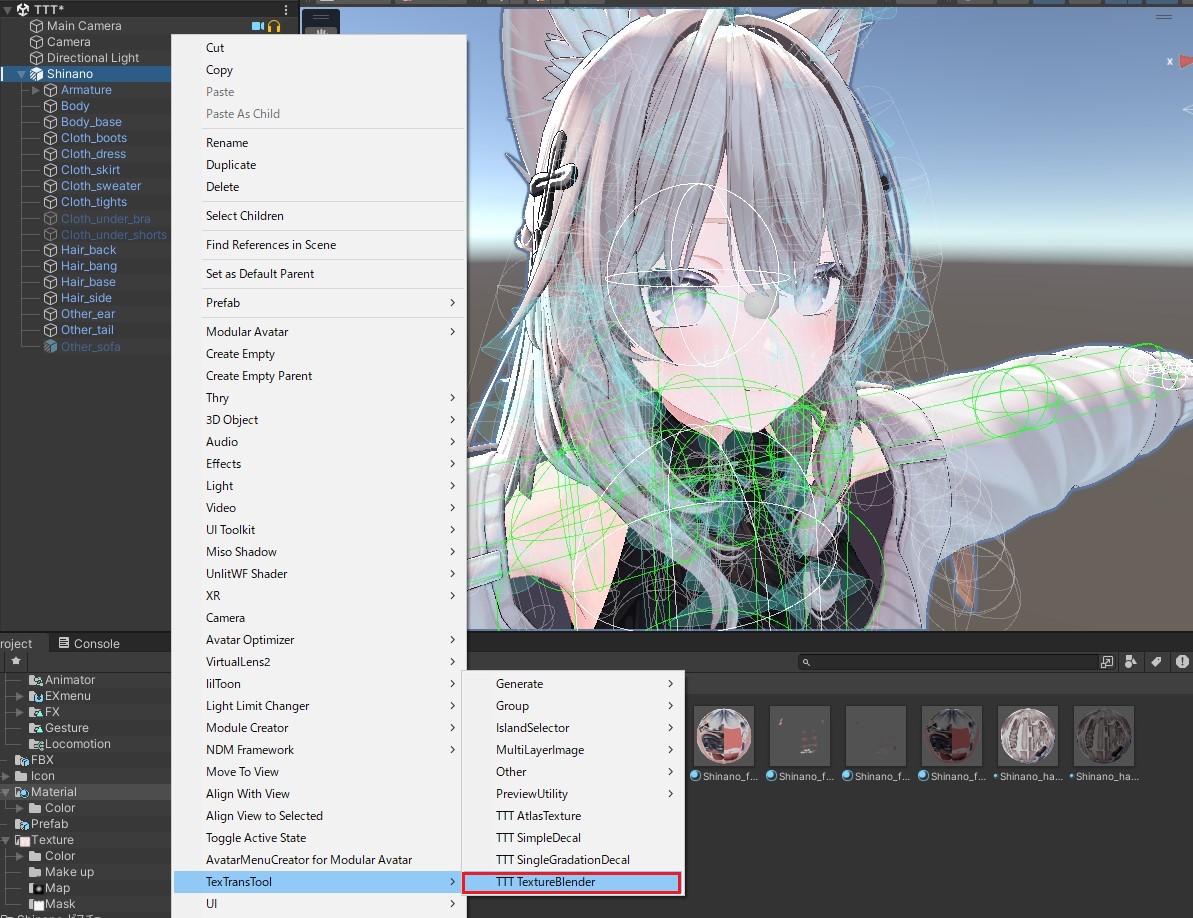Click the search-by-type filter icon
The width and height of the screenshot is (1193, 918).
pos(1128,661)
